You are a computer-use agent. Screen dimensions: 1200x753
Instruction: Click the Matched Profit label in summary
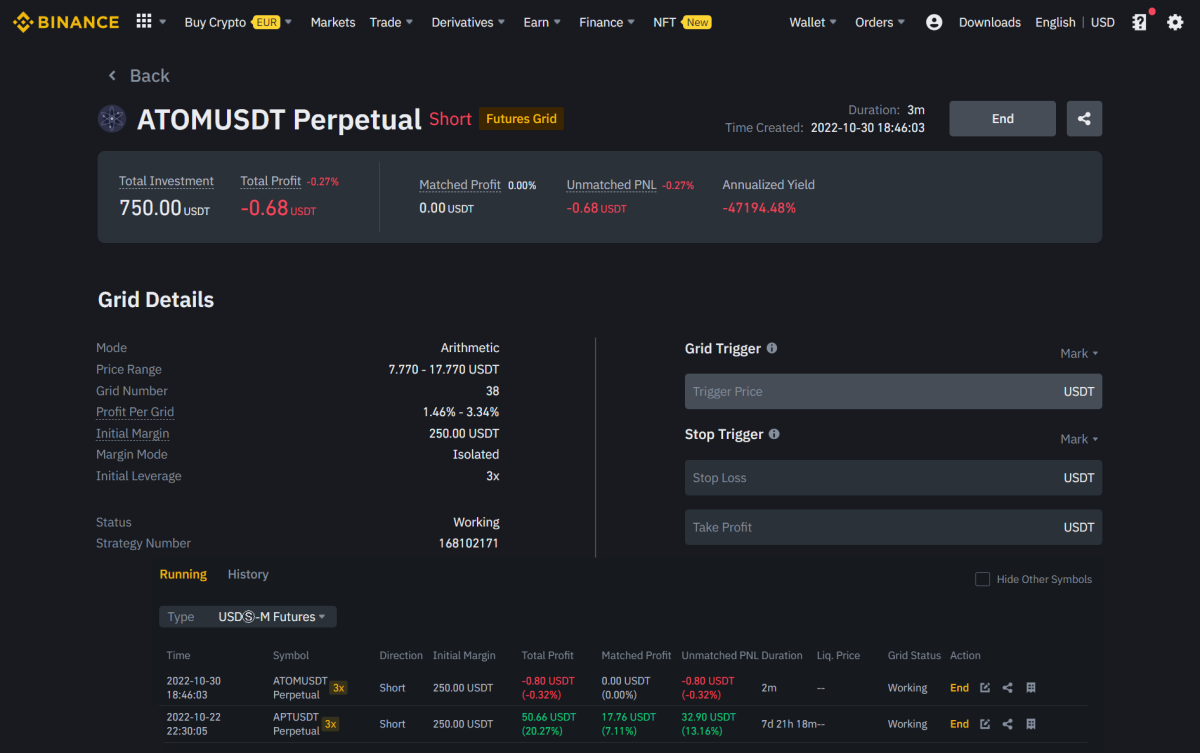(x=460, y=185)
